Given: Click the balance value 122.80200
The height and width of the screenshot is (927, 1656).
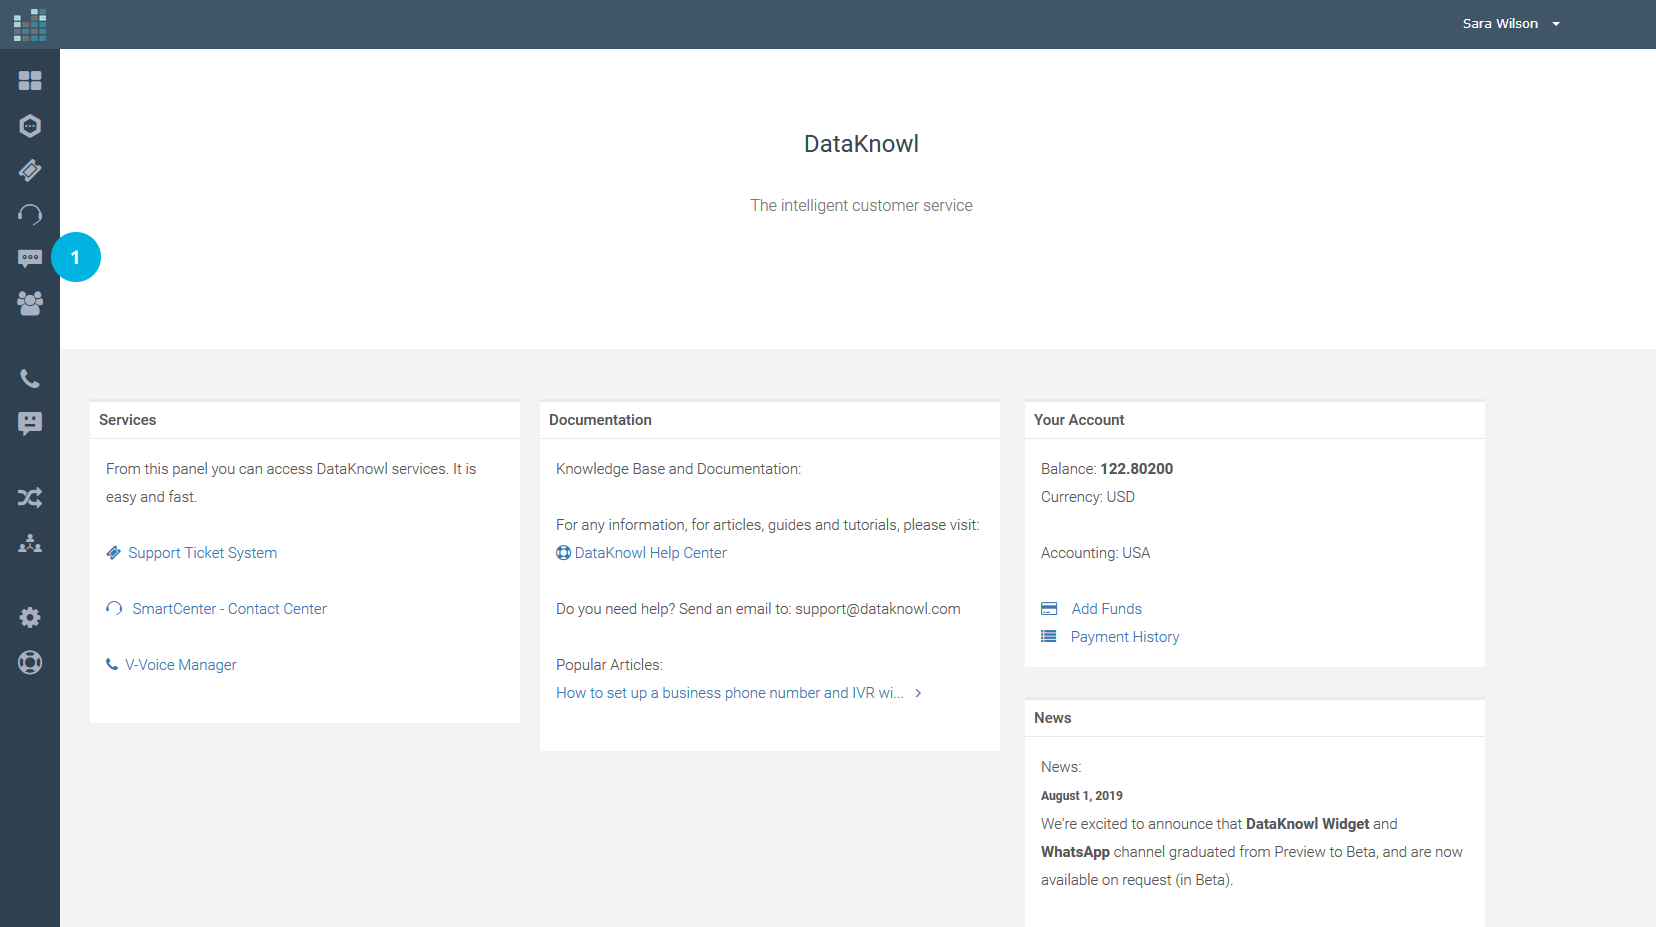Looking at the screenshot, I should coord(1137,469).
